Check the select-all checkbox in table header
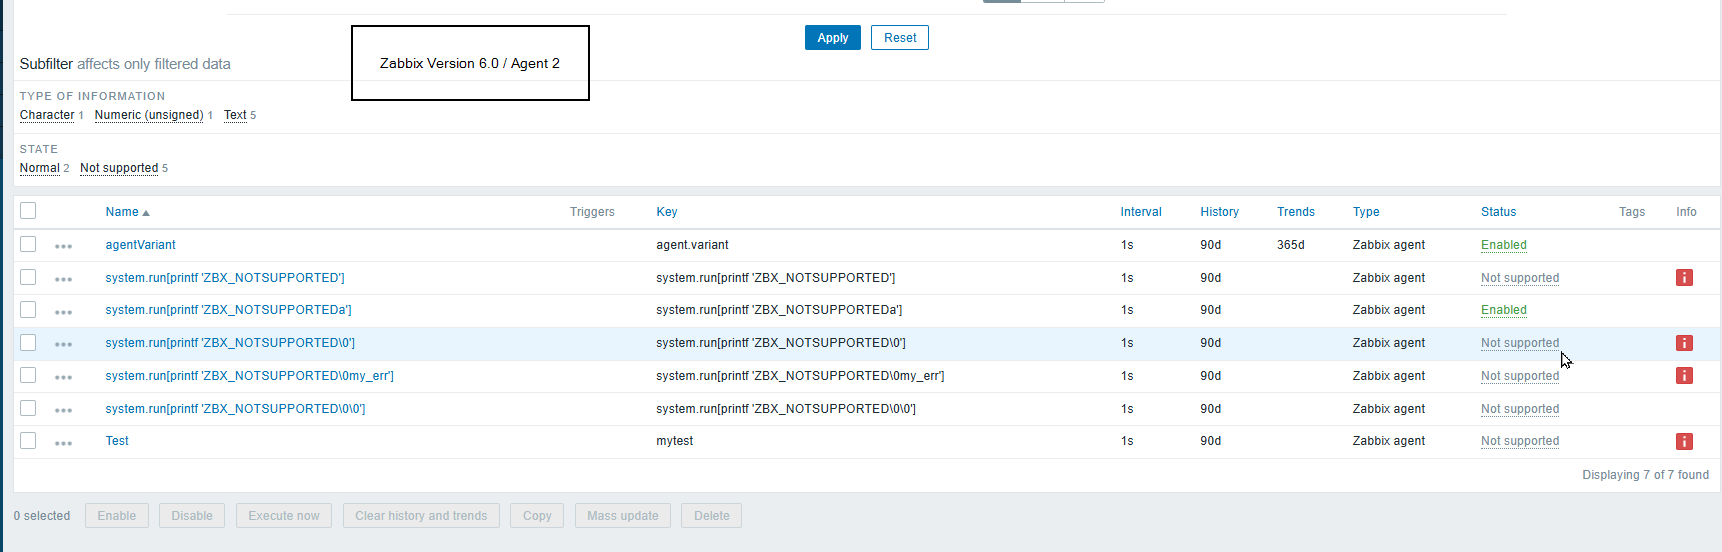The width and height of the screenshot is (1722, 552). click(x=28, y=211)
